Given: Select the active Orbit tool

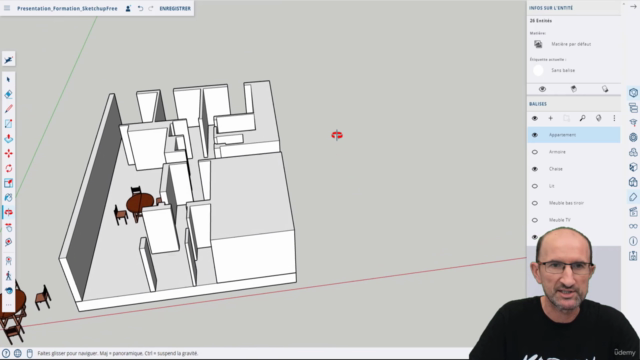Looking at the screenshot, I should click(x=9, y=212).
